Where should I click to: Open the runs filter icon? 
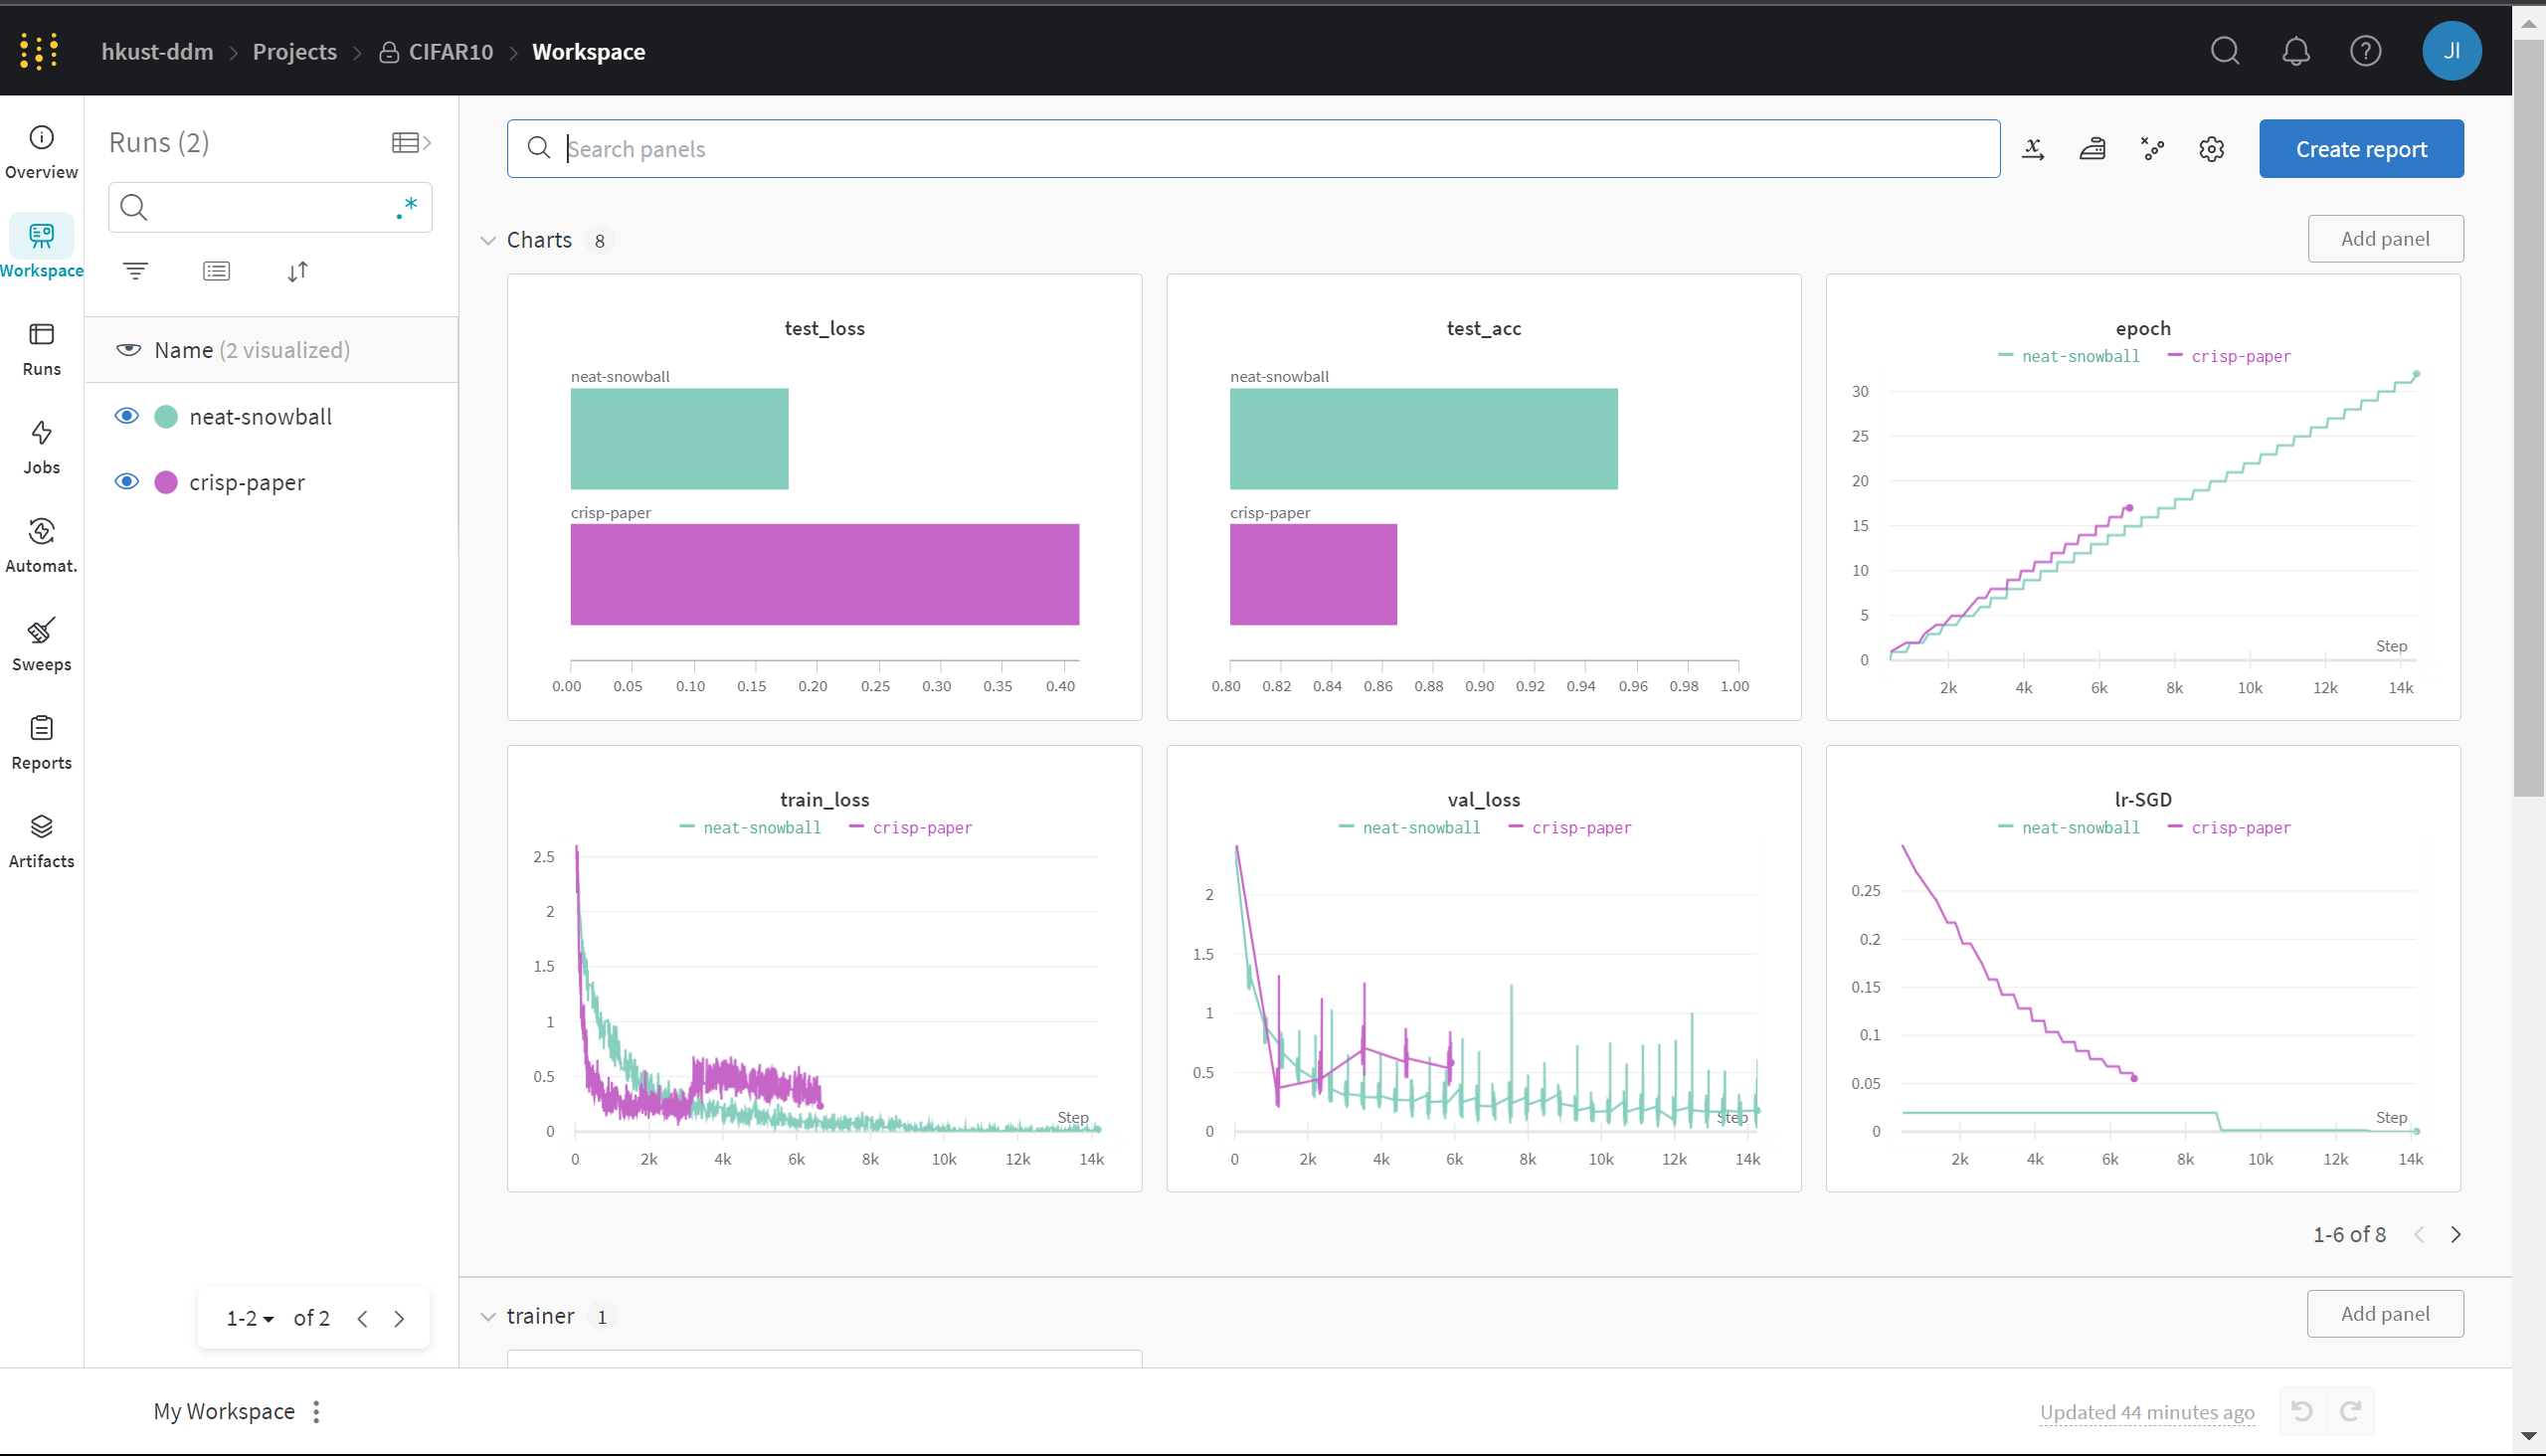pos(135,271)
